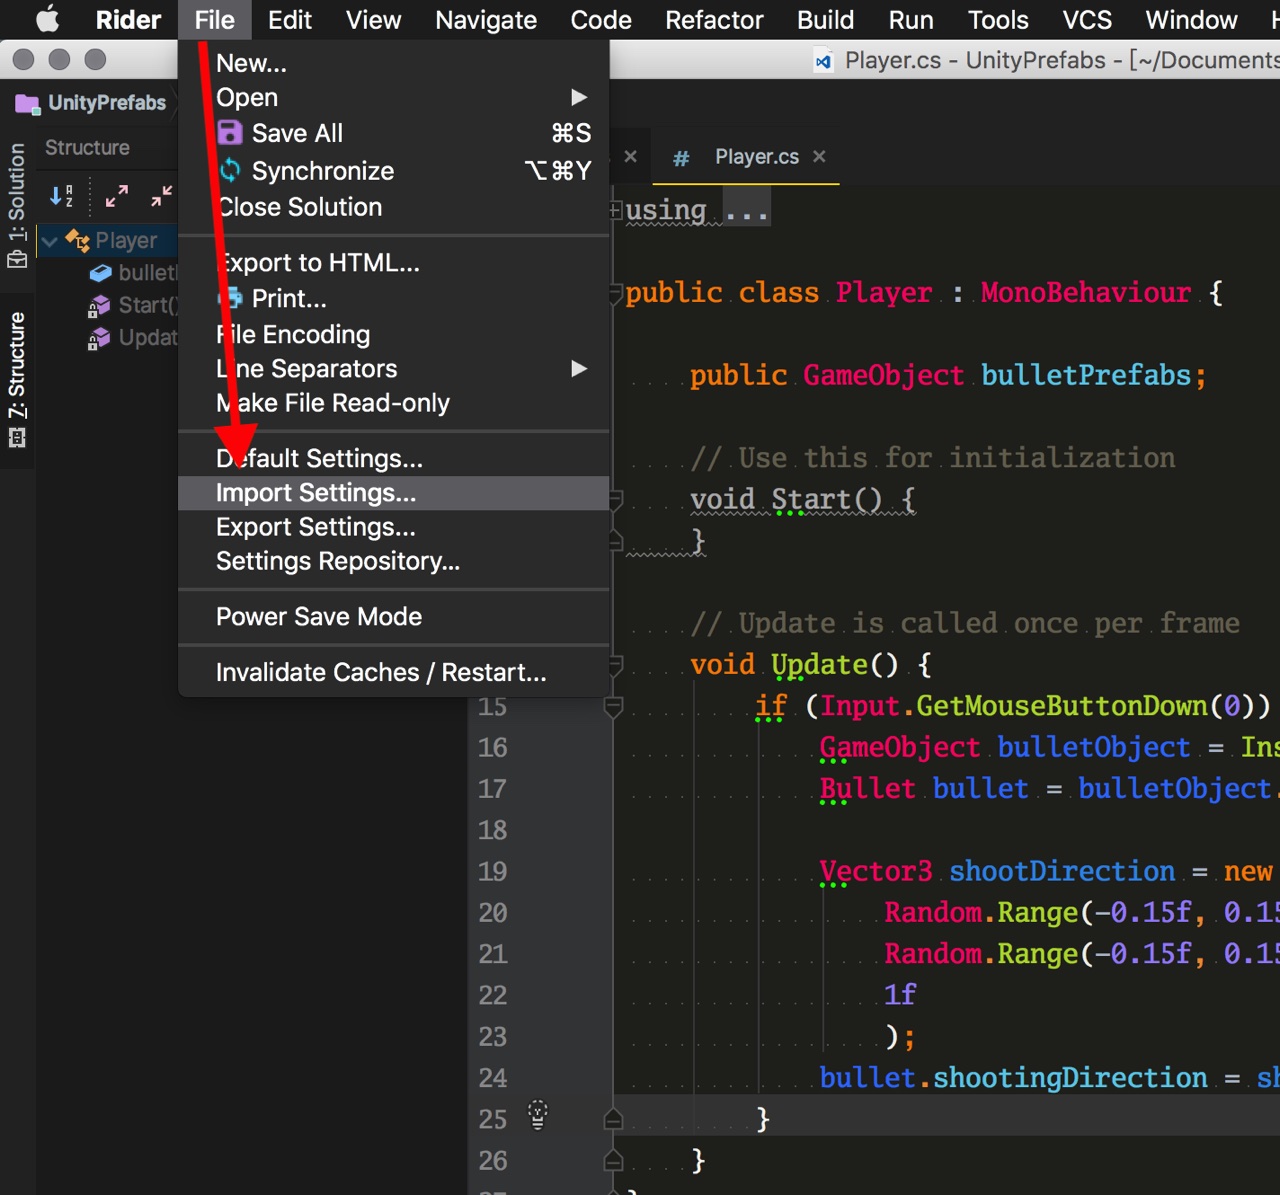Toggle Sort Alphabetically in Structure panel
The height and width of the screenshot is (1195, 1280).
[62, 196]
